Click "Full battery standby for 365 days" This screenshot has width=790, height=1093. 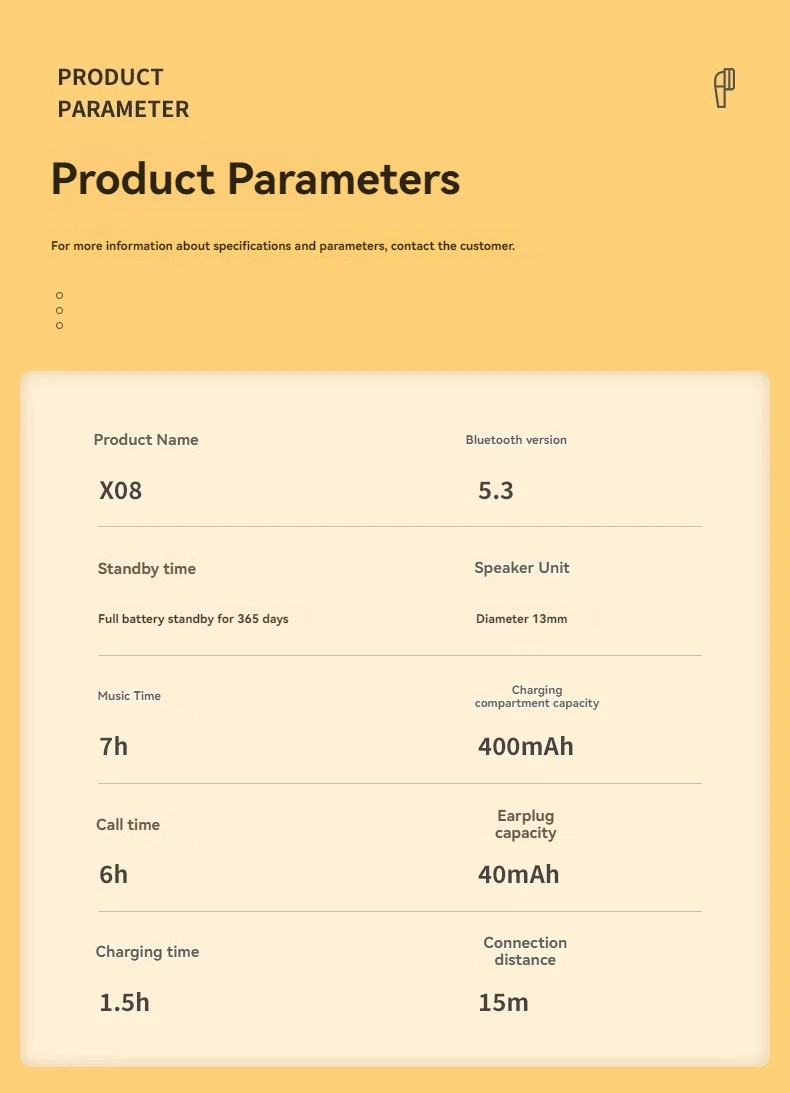point(193,619)
